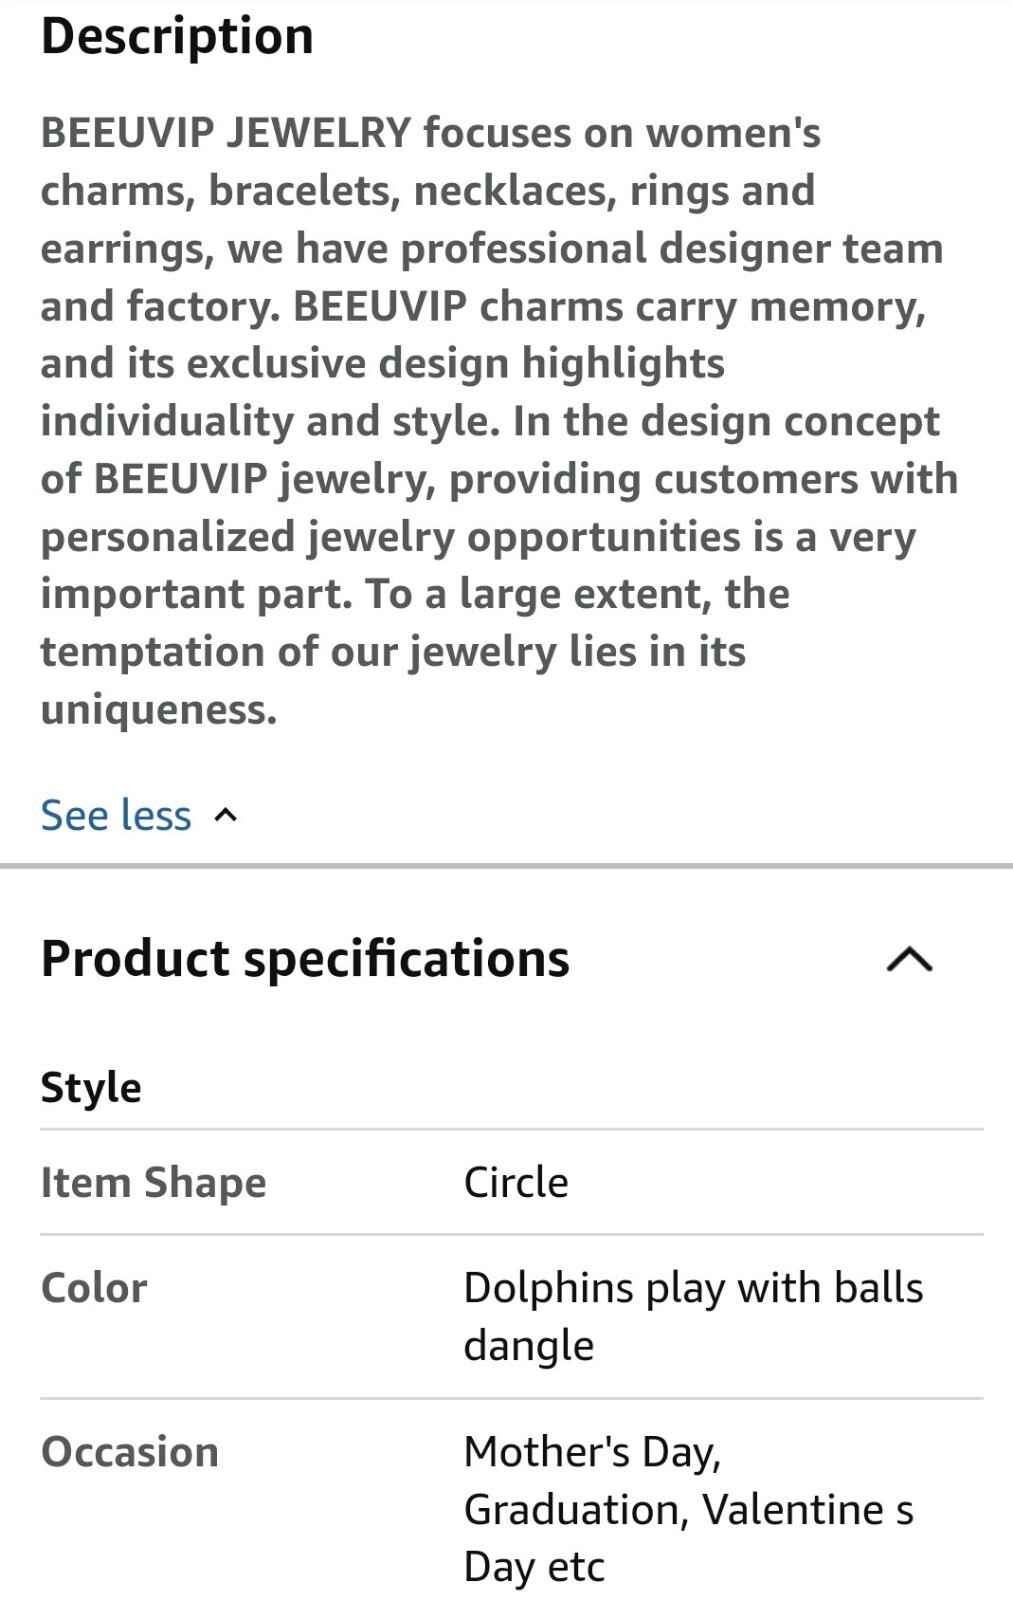Tap the divider below See less

[x=506, y=866]
